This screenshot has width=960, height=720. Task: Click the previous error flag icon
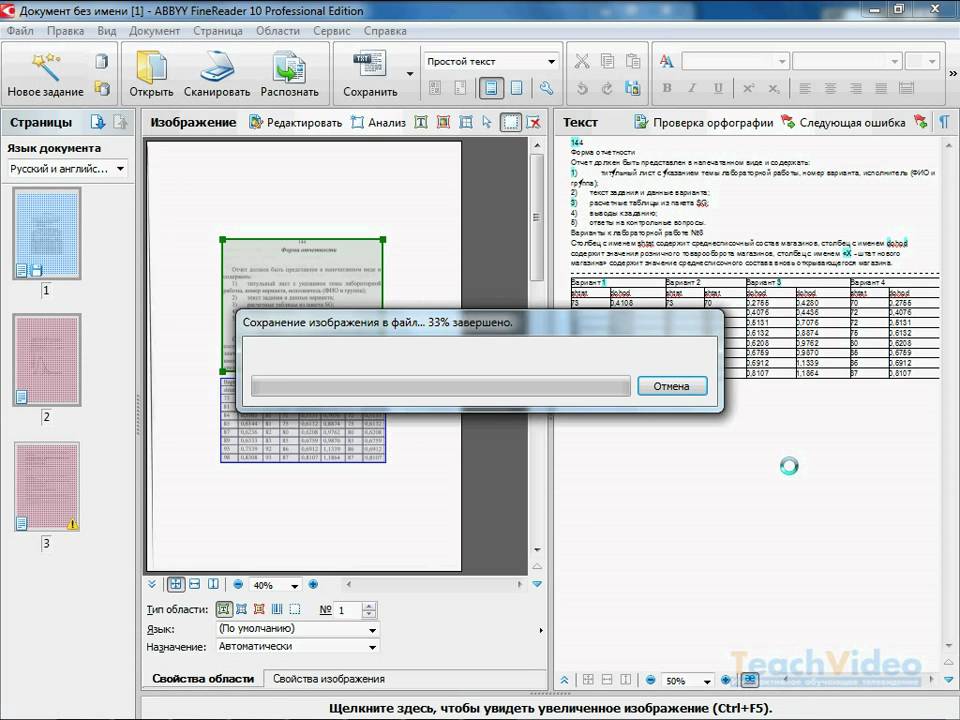coord(920,122)
